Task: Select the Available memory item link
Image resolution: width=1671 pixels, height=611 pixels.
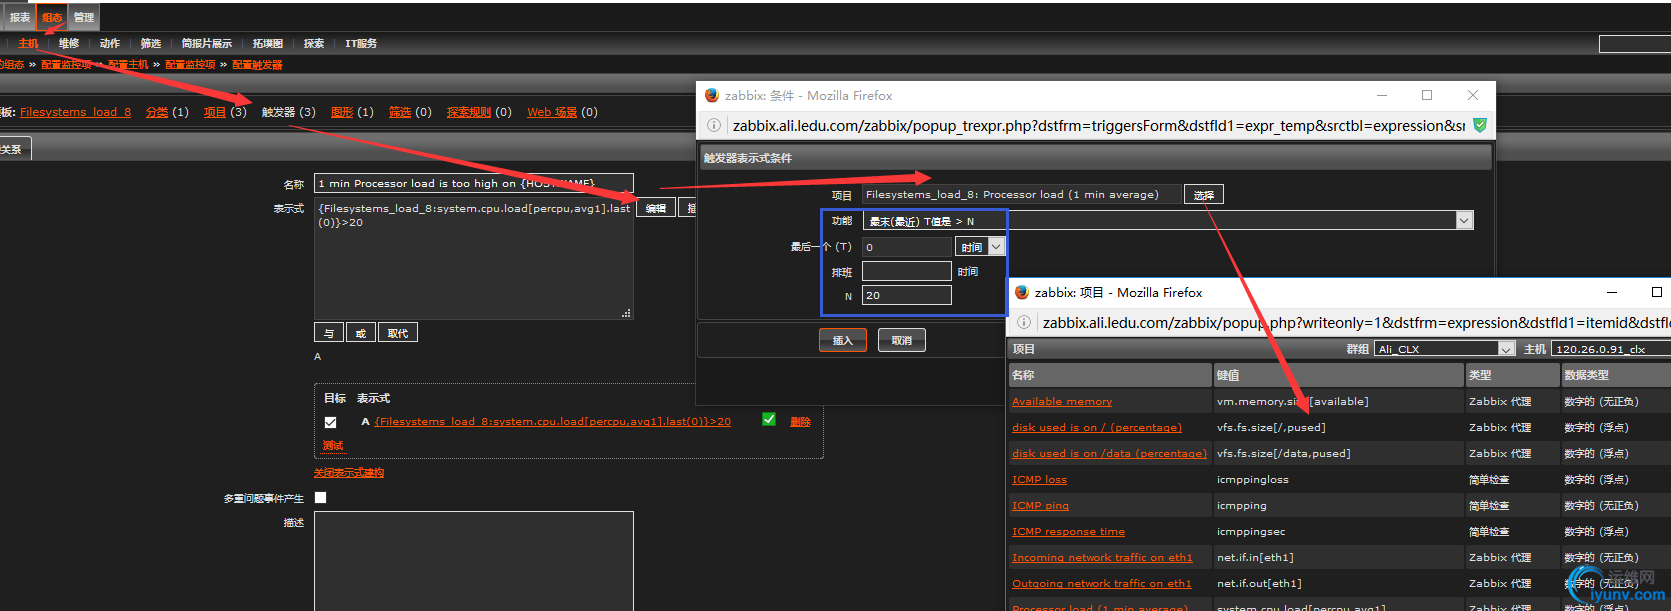Action: click(1062, 402)
